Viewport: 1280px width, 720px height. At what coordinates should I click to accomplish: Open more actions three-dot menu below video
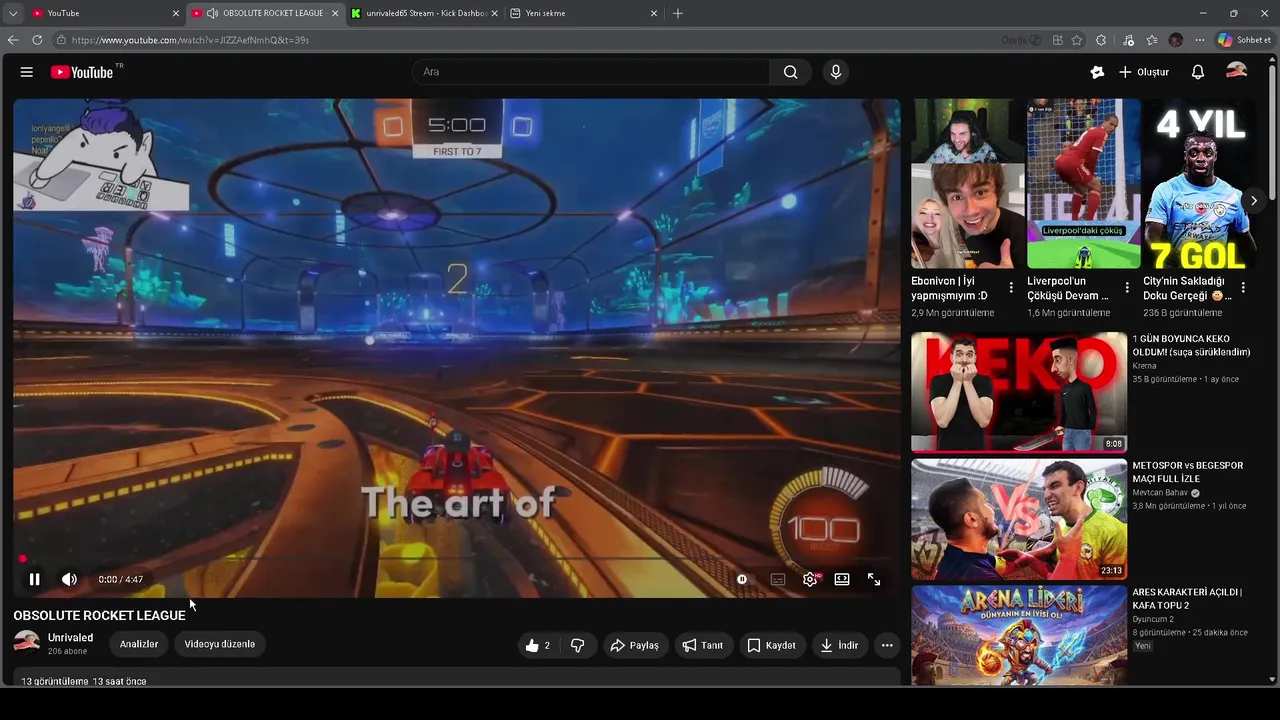pyautogui.click(x=887, y=645)
